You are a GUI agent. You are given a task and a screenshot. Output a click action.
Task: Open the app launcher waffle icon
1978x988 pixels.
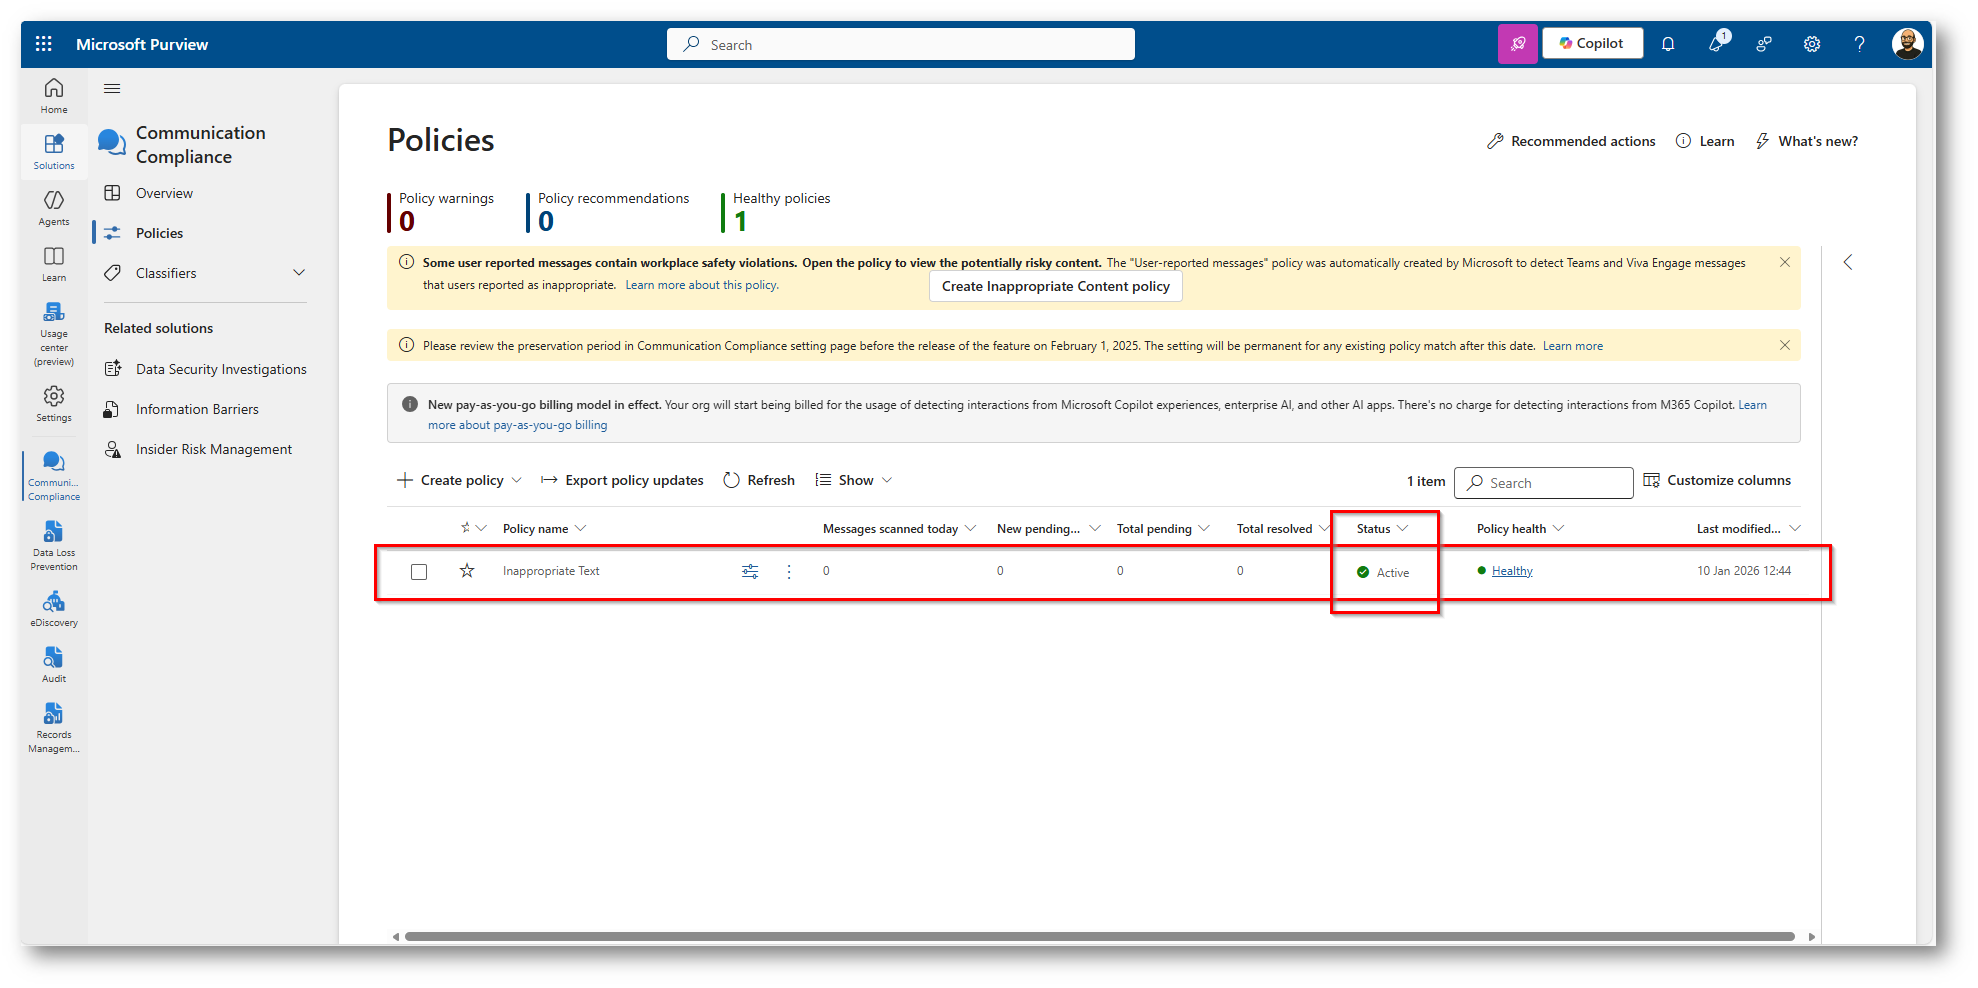pos(43,44)
